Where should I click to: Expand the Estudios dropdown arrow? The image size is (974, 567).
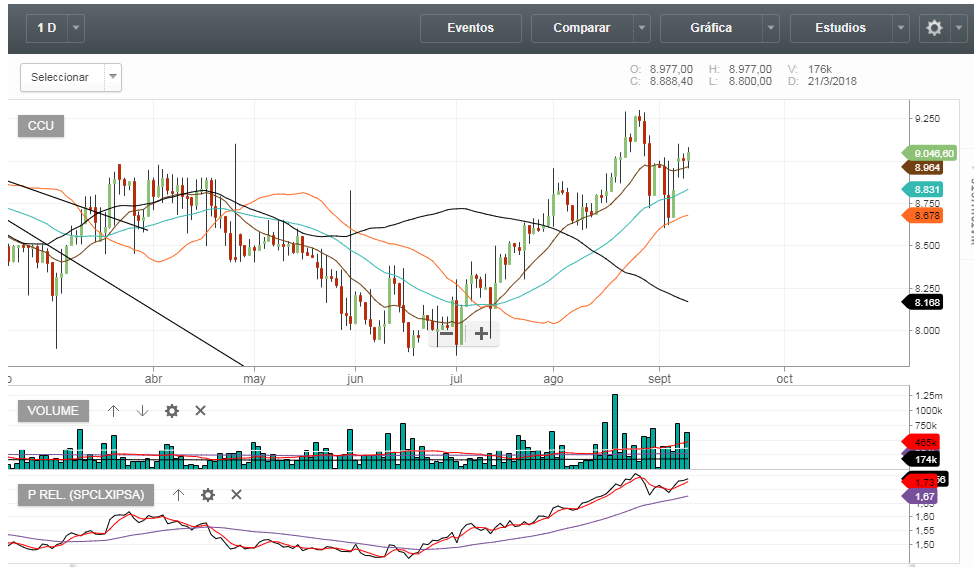pyautogui.click(x=901, y=28)
